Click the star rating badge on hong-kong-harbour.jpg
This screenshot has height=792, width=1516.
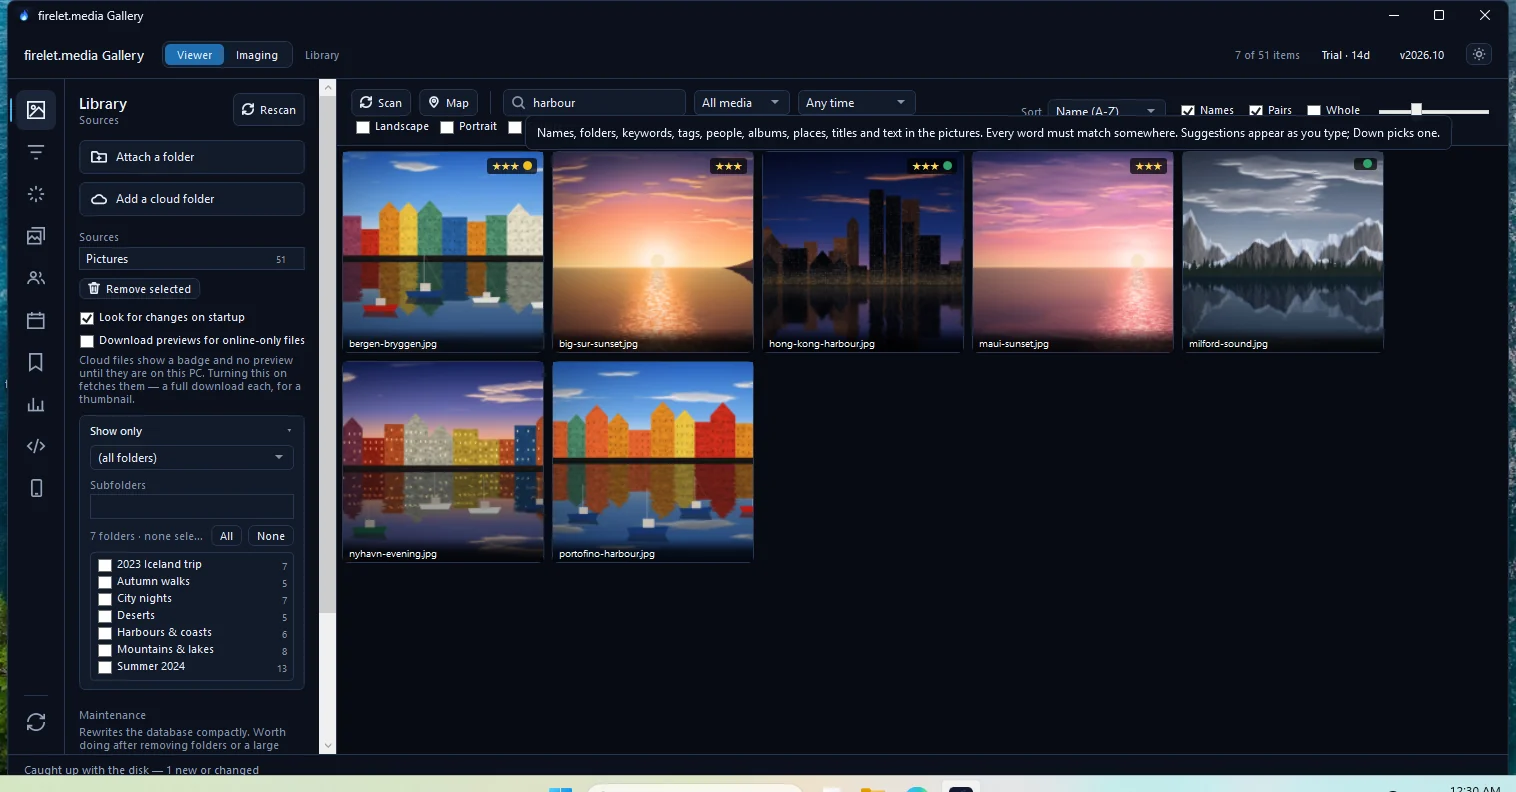click(932, 166)
